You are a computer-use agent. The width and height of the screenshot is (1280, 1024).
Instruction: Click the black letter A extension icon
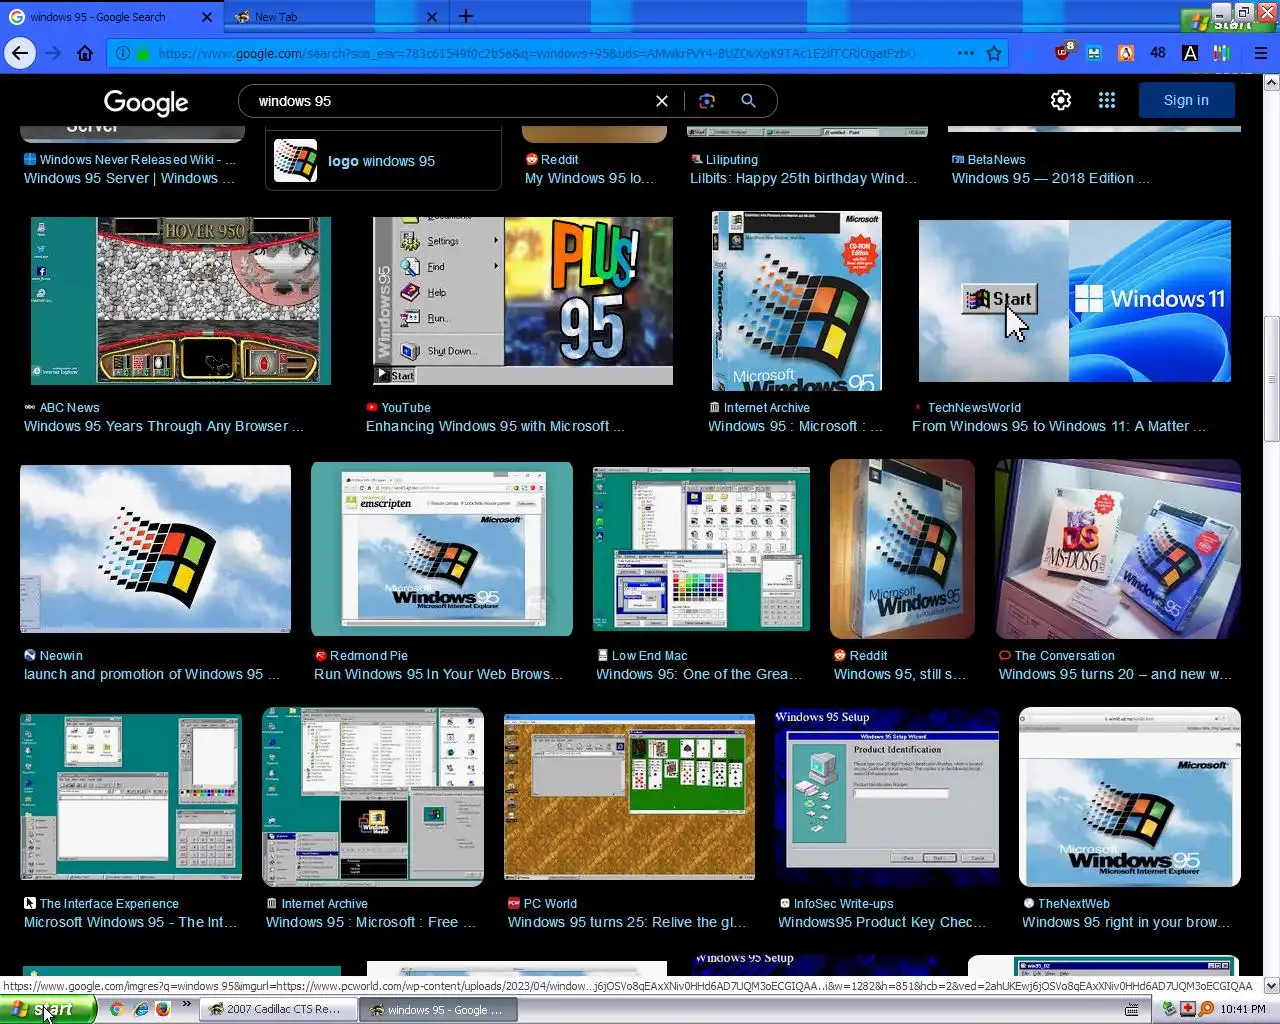tap(1190, 53)
